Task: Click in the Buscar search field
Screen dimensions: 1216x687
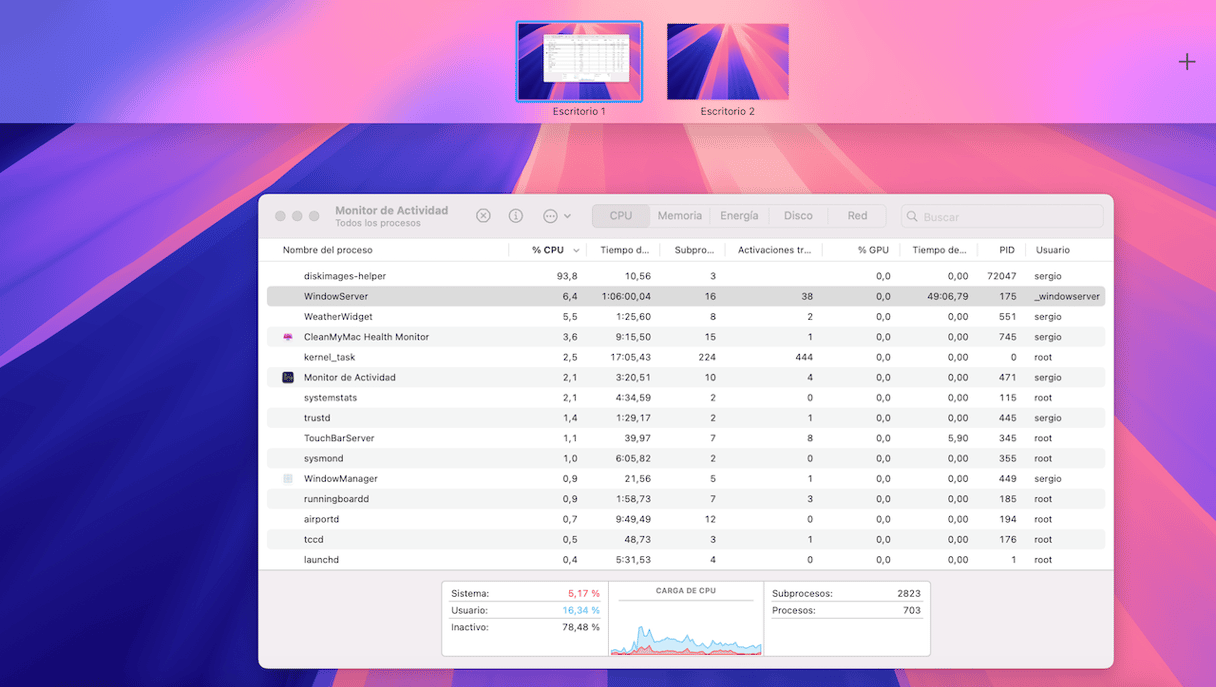Action: (1002, 216)
